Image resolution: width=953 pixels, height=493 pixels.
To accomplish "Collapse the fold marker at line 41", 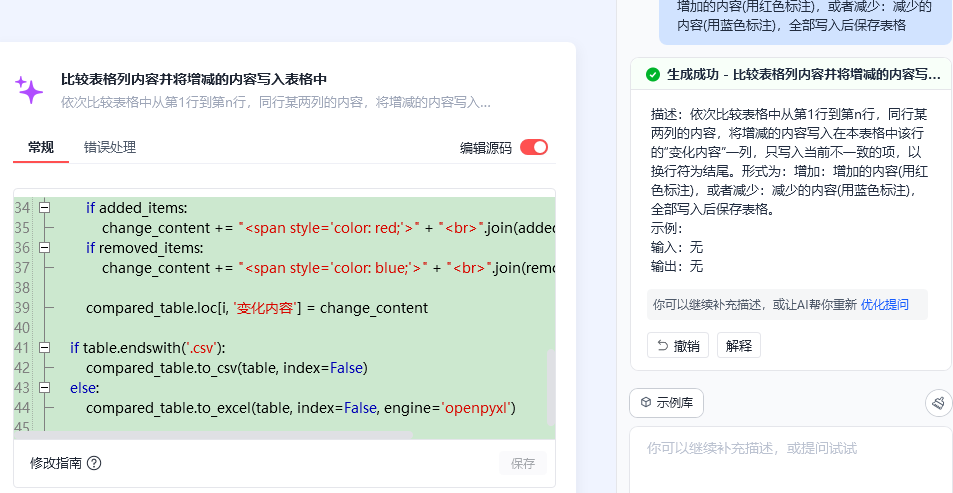I will coord(44,348).
